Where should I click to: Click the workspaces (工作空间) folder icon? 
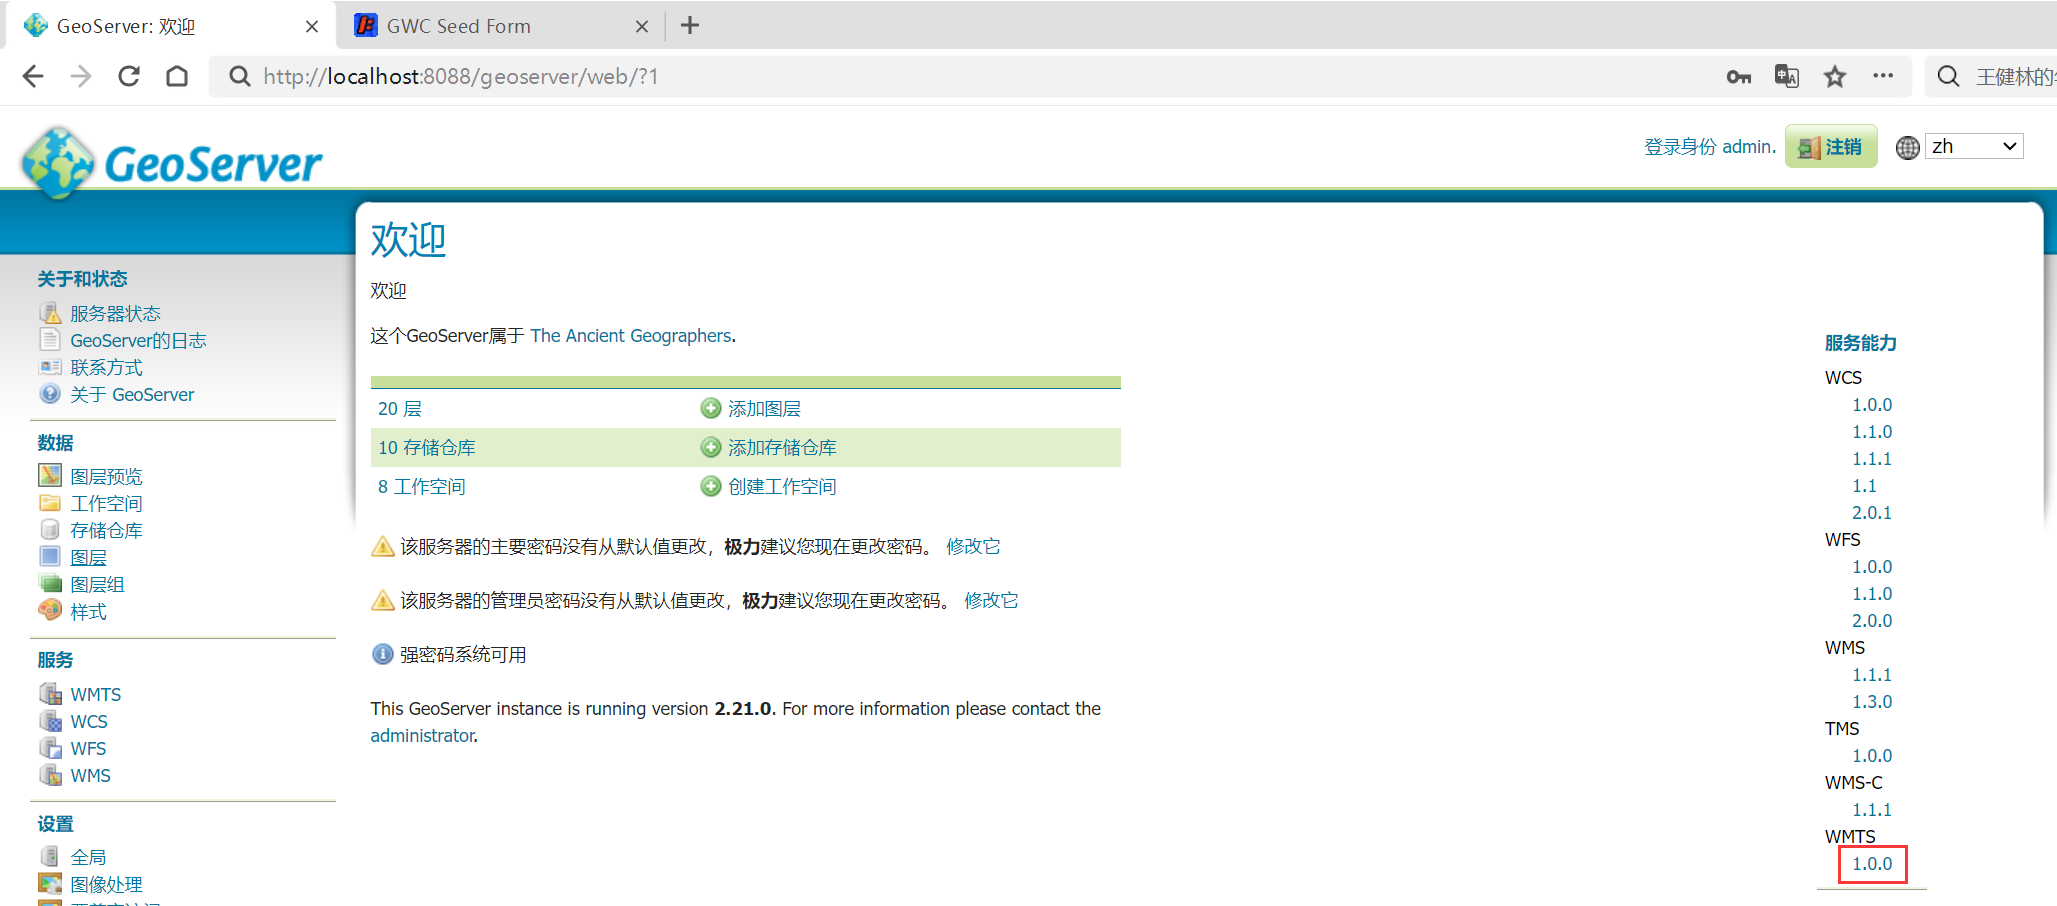[x=50, y=502]
